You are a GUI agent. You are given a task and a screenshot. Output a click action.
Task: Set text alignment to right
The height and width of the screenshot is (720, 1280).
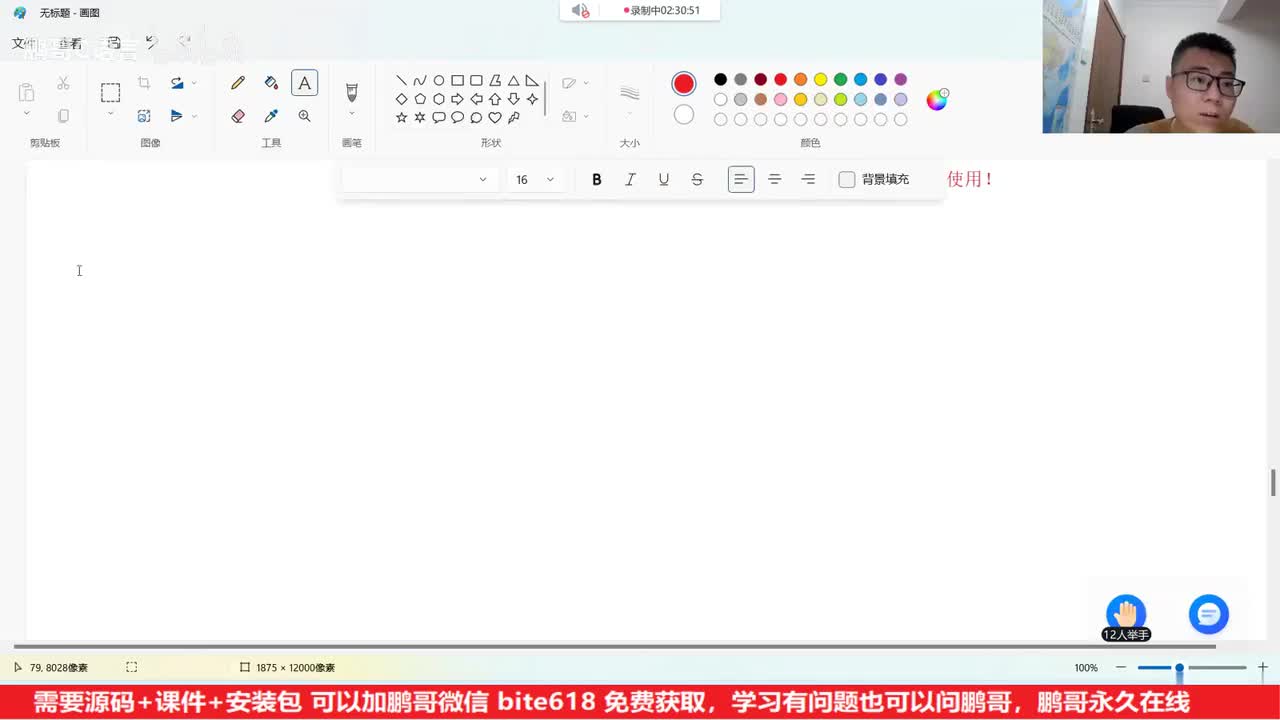click(808, 179)
